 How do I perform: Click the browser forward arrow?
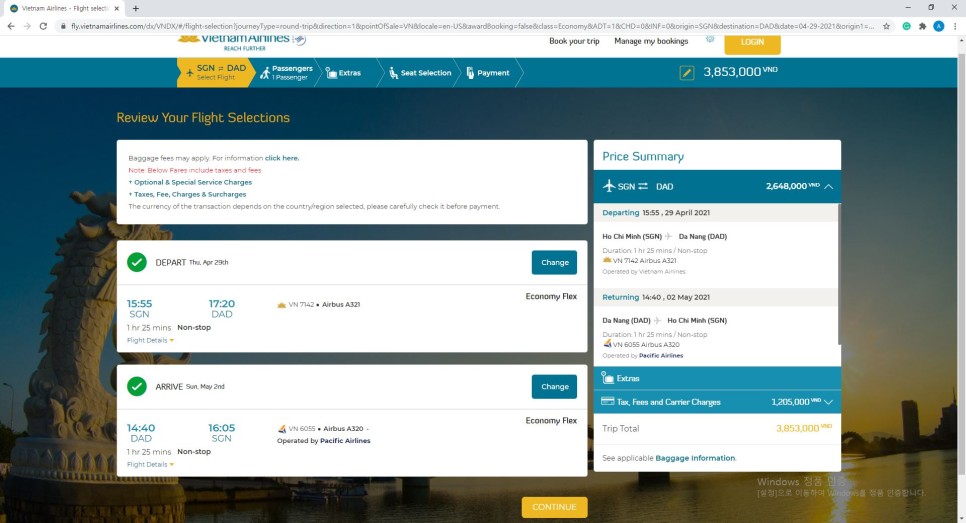[x=27, y=26]
